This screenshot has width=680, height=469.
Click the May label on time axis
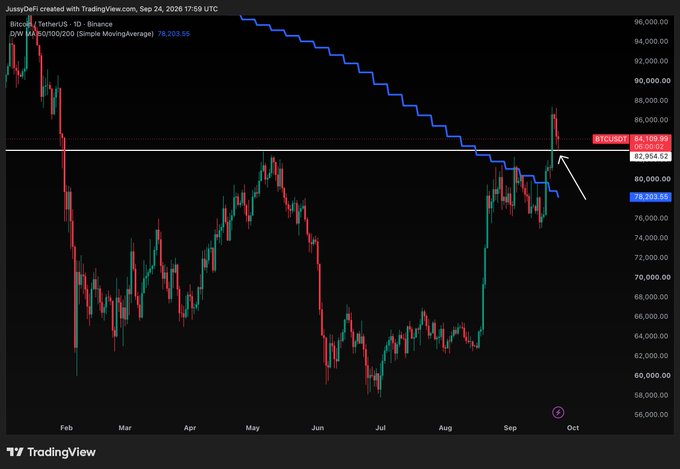252,428
